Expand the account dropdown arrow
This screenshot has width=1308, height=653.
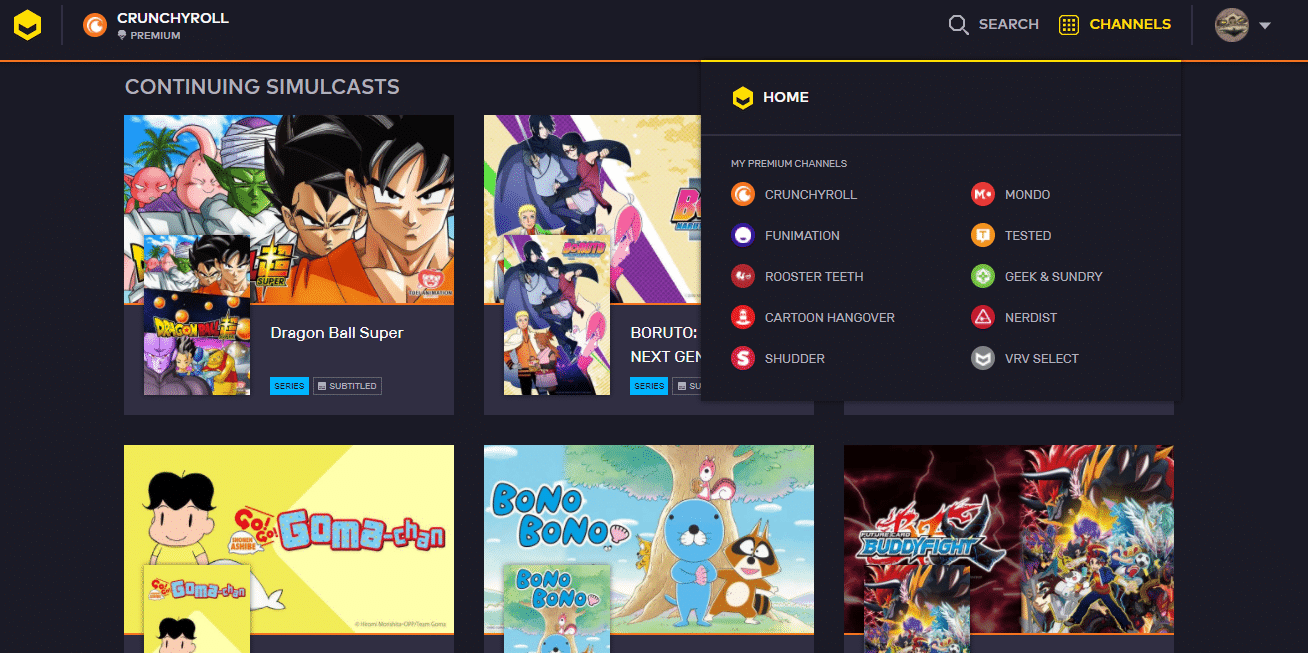[x=1265, y=26]
